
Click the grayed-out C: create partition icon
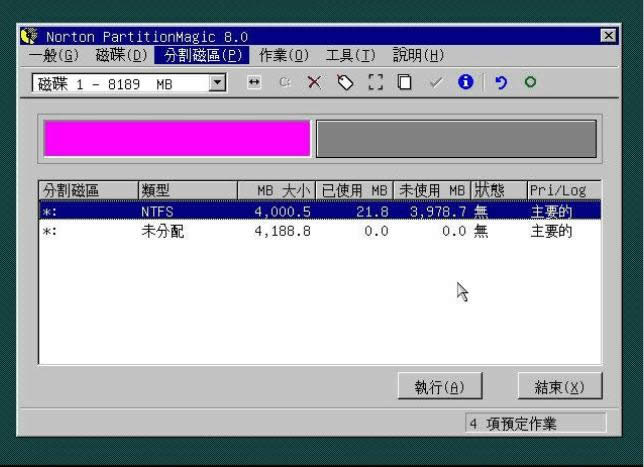click(x=284, y=84)
